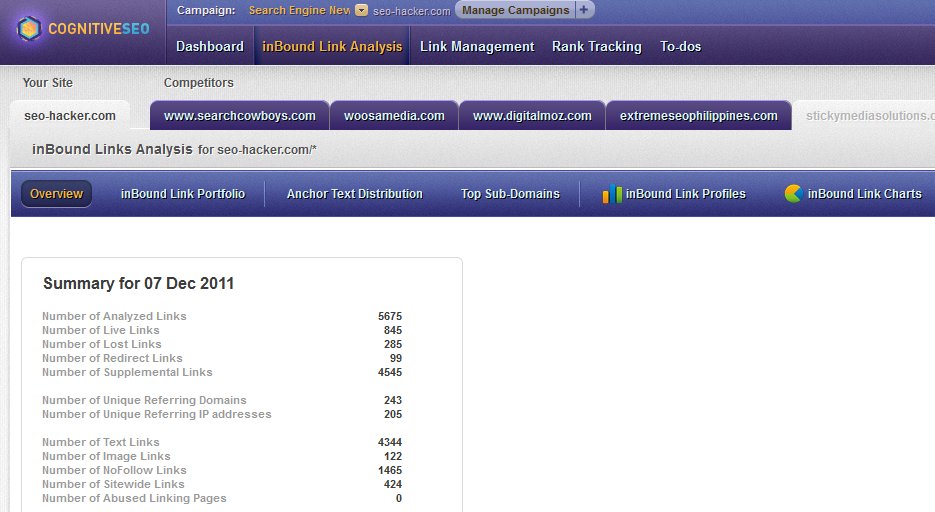
Task: Open Top Sub-Domains view
Action: click(510, 194)
